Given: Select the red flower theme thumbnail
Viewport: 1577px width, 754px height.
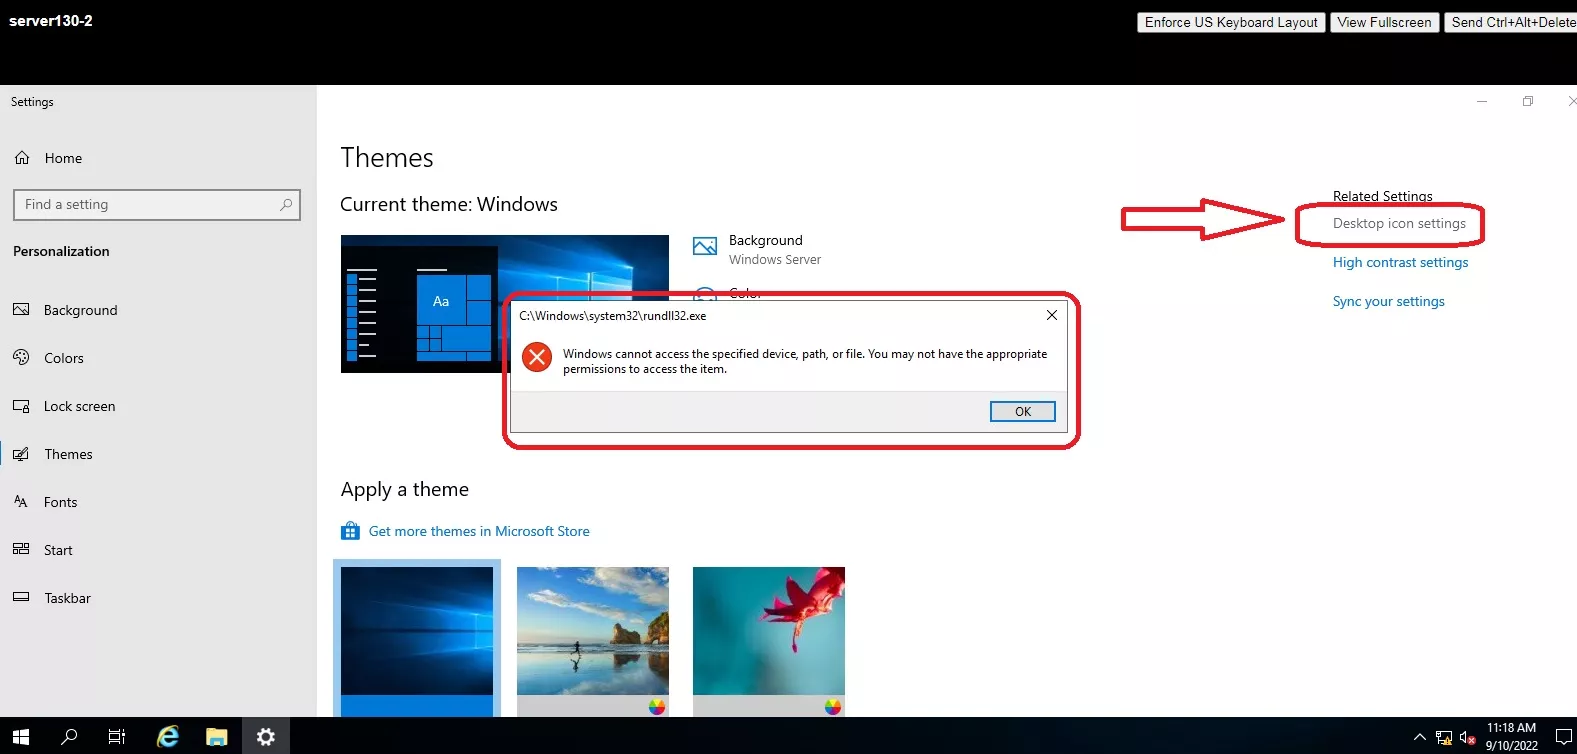Looking at the screenshot, I should (x=769, y=631).
